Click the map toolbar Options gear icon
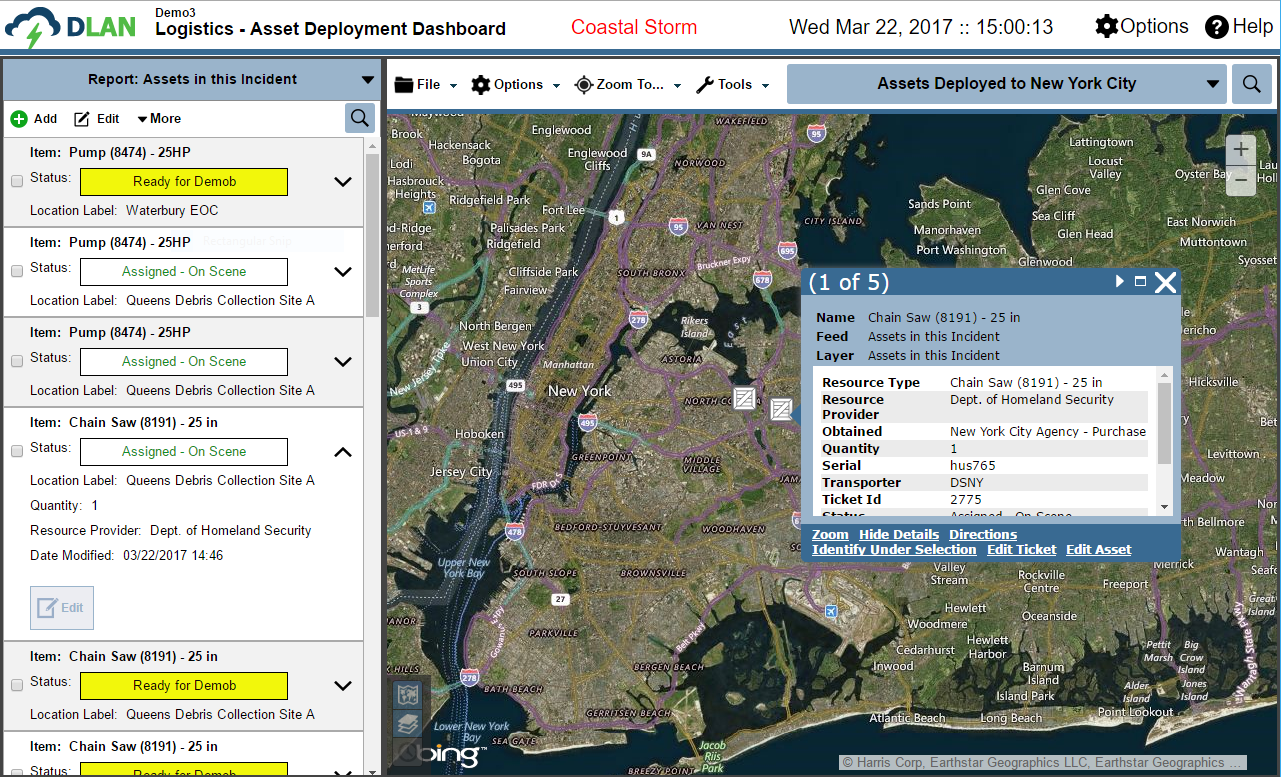 coord(481,85)
